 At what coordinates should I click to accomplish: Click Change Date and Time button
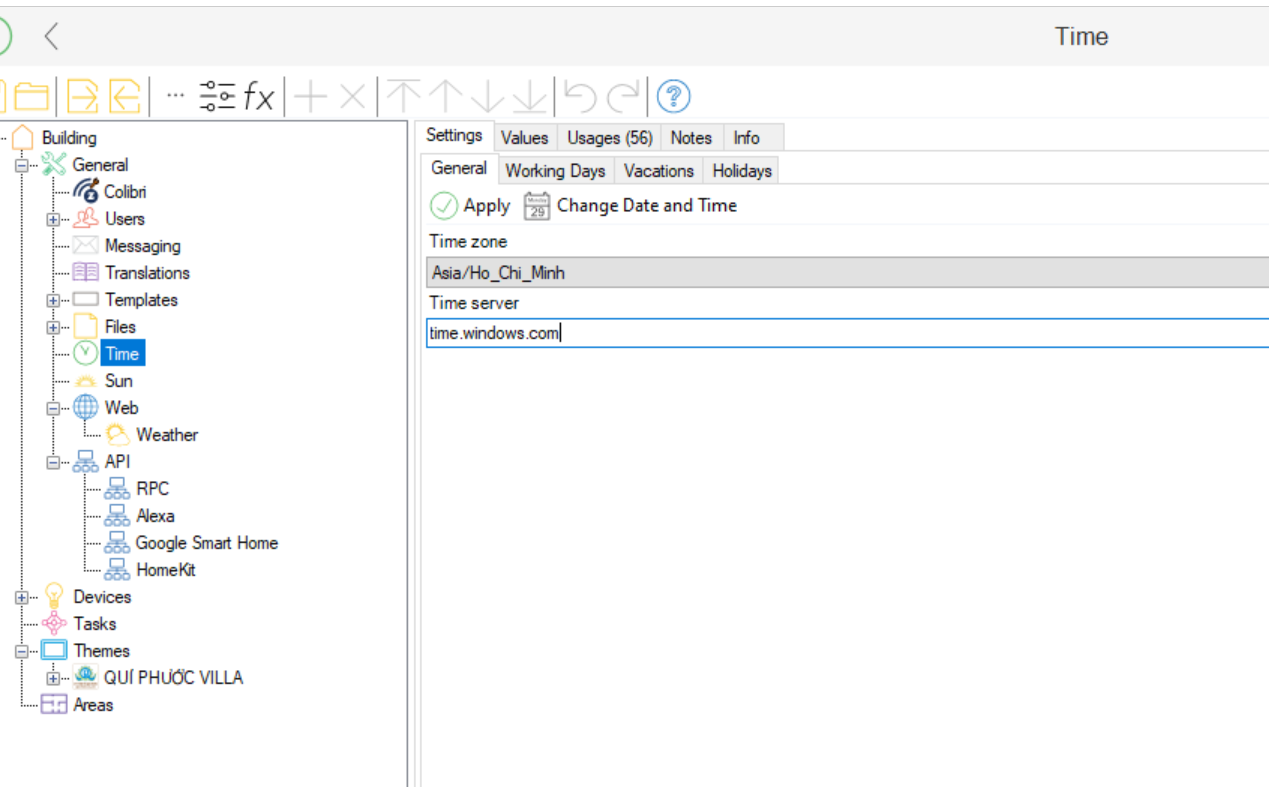click(632, 206)
